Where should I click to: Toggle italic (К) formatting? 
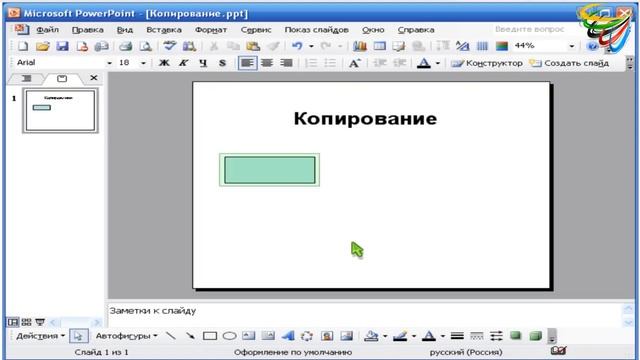[x=183, y=63]
